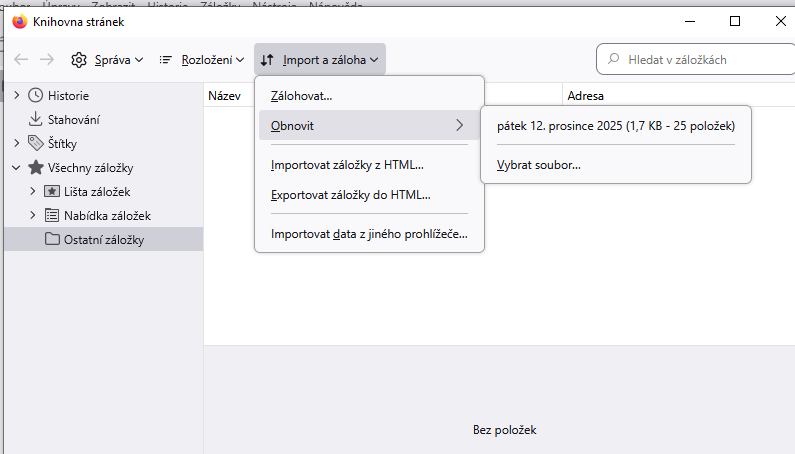The image size is (795, 454).
Task: Open the Rozložení views dropdown
Action: (x=201, y=60)
